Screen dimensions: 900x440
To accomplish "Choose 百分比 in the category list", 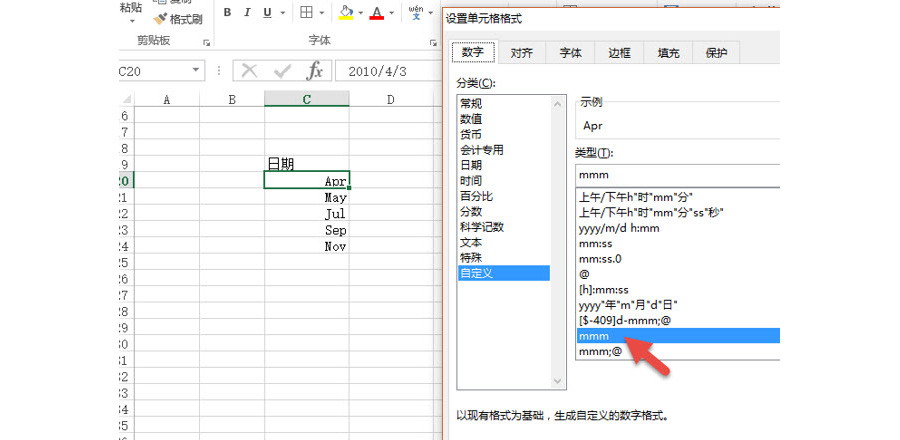I will (504, 196).
